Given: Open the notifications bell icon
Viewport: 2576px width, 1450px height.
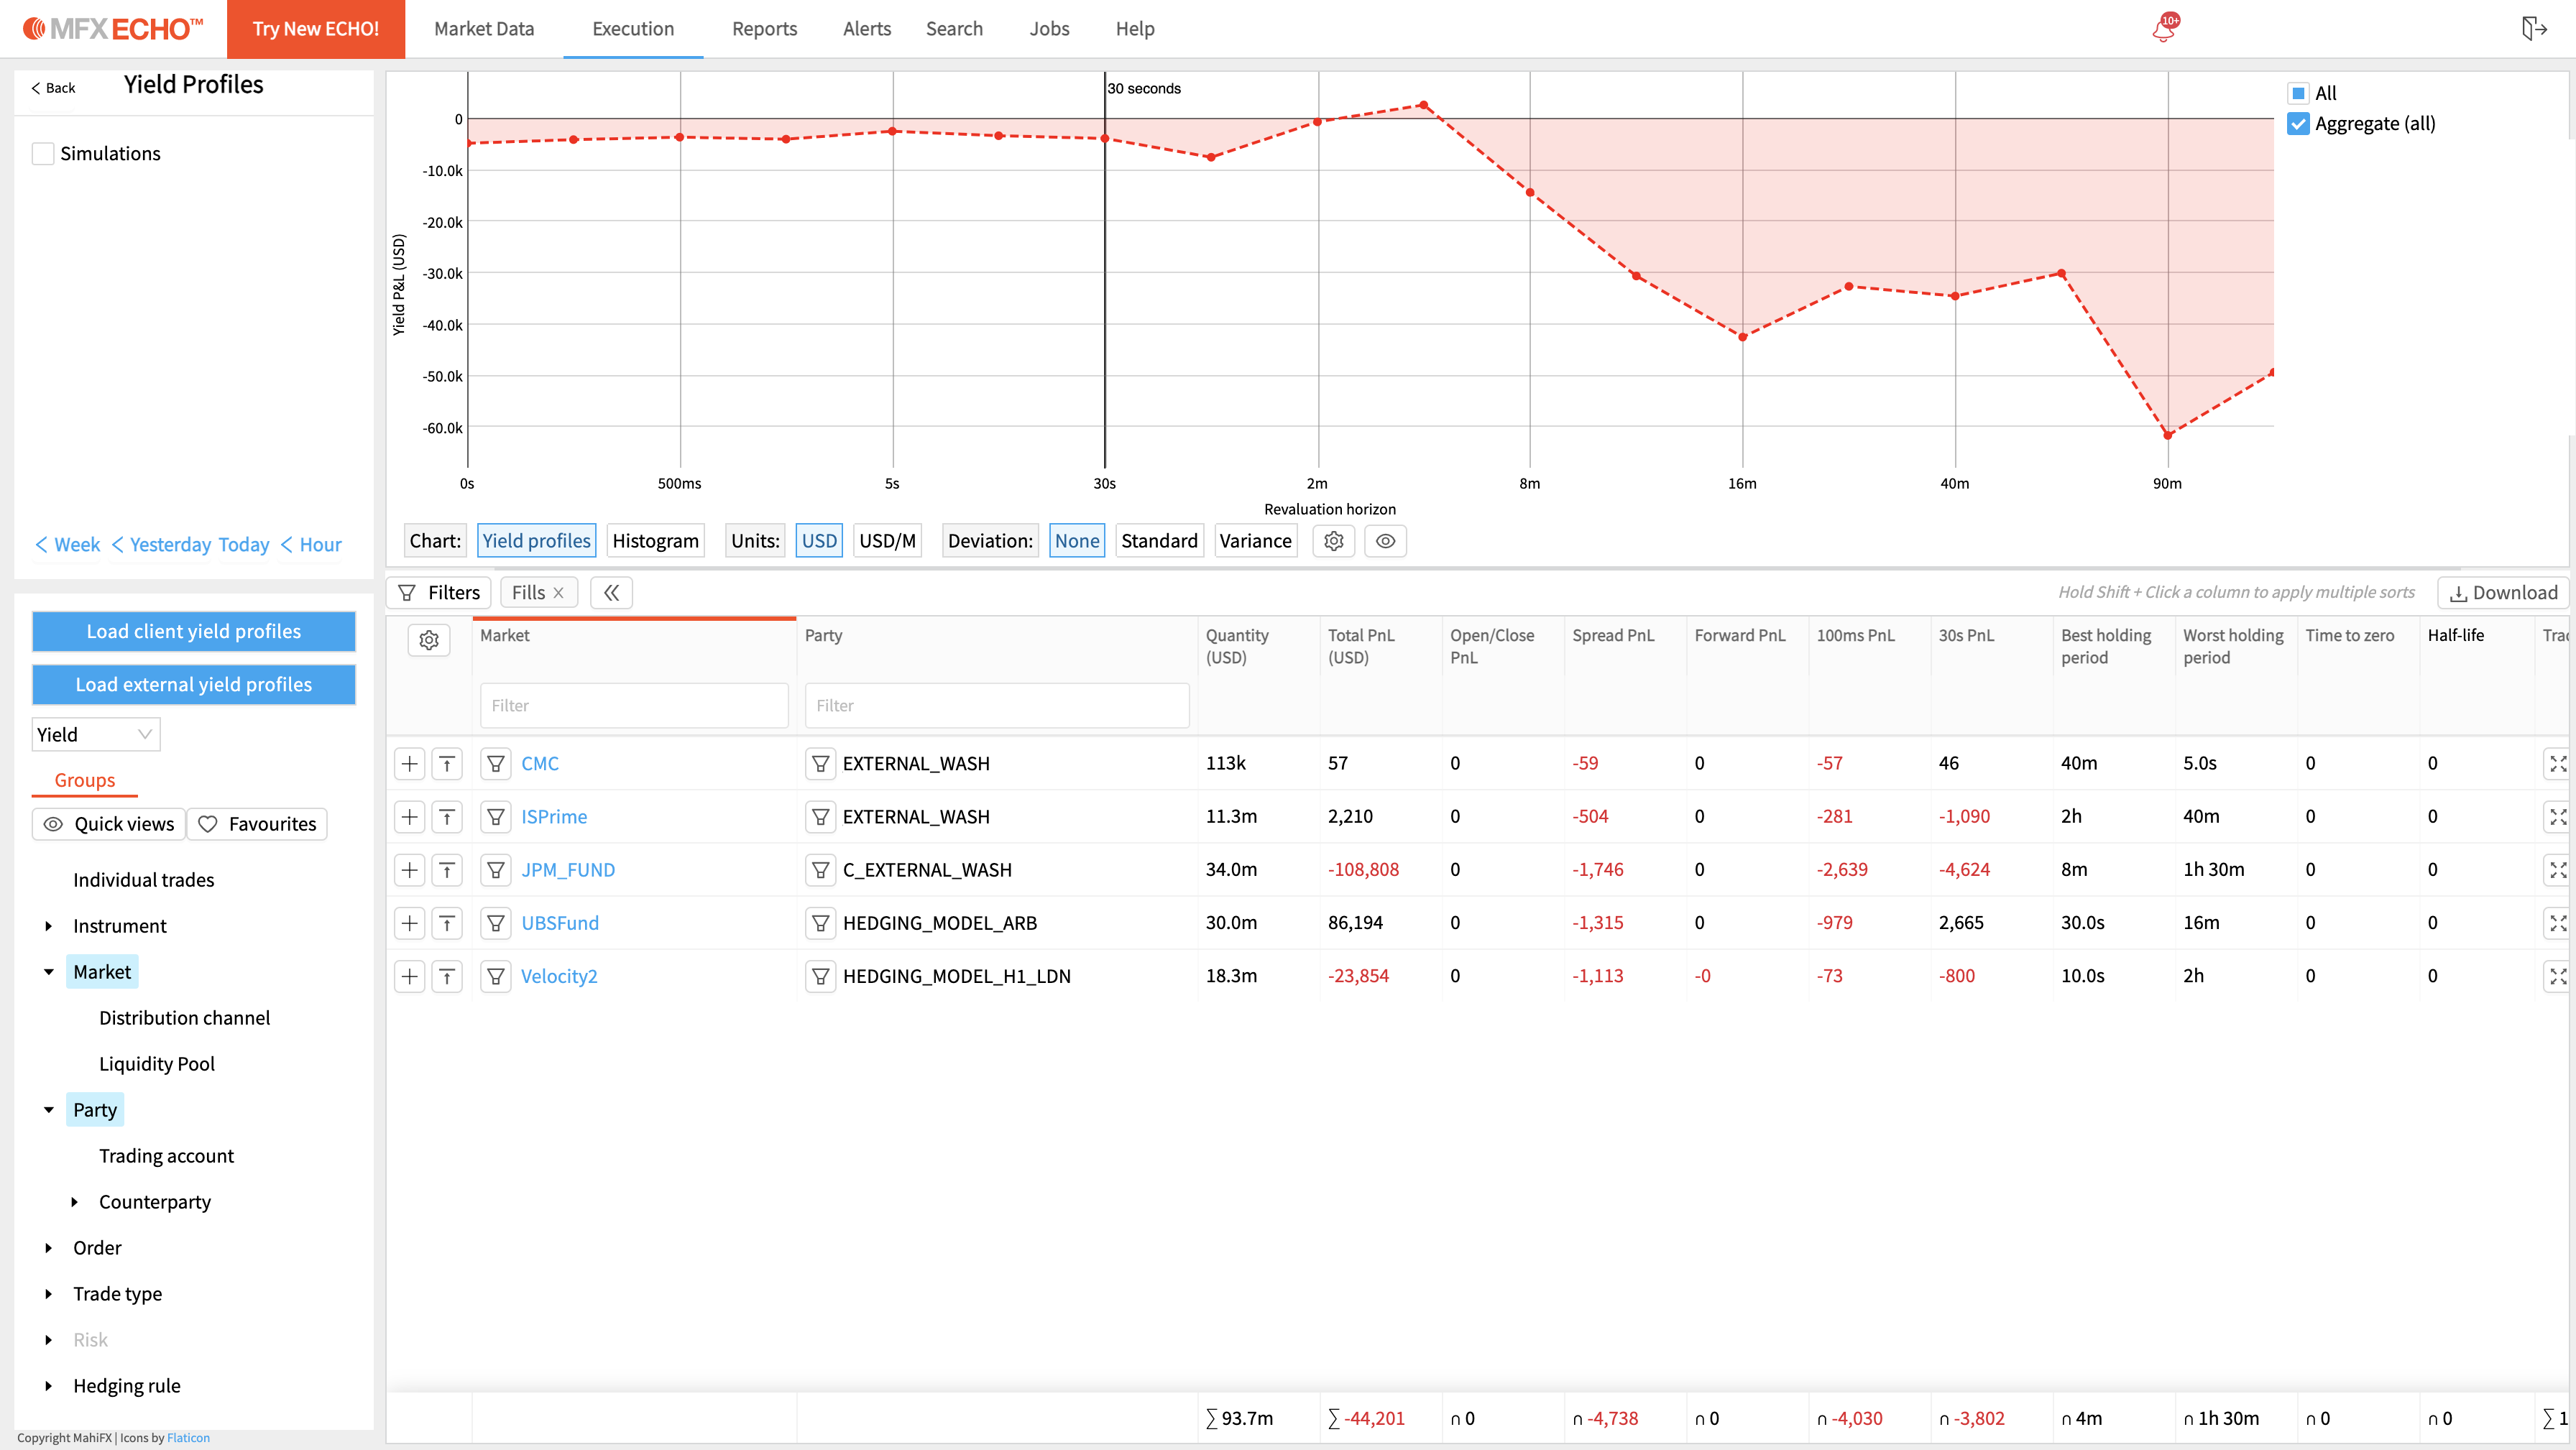Looking at the screenshot, I should pos(2164,29).
